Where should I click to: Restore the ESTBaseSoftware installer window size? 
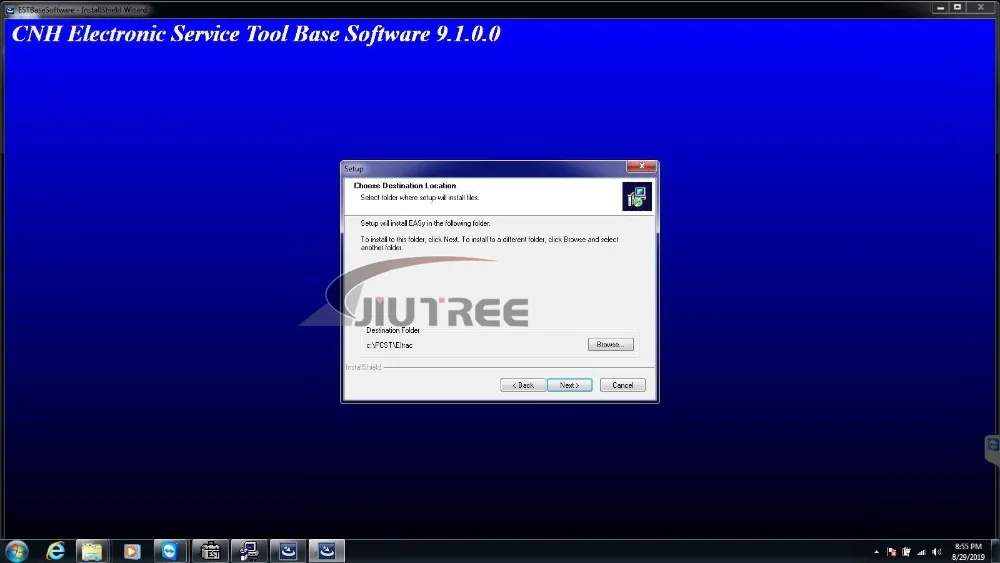[957, 7]
